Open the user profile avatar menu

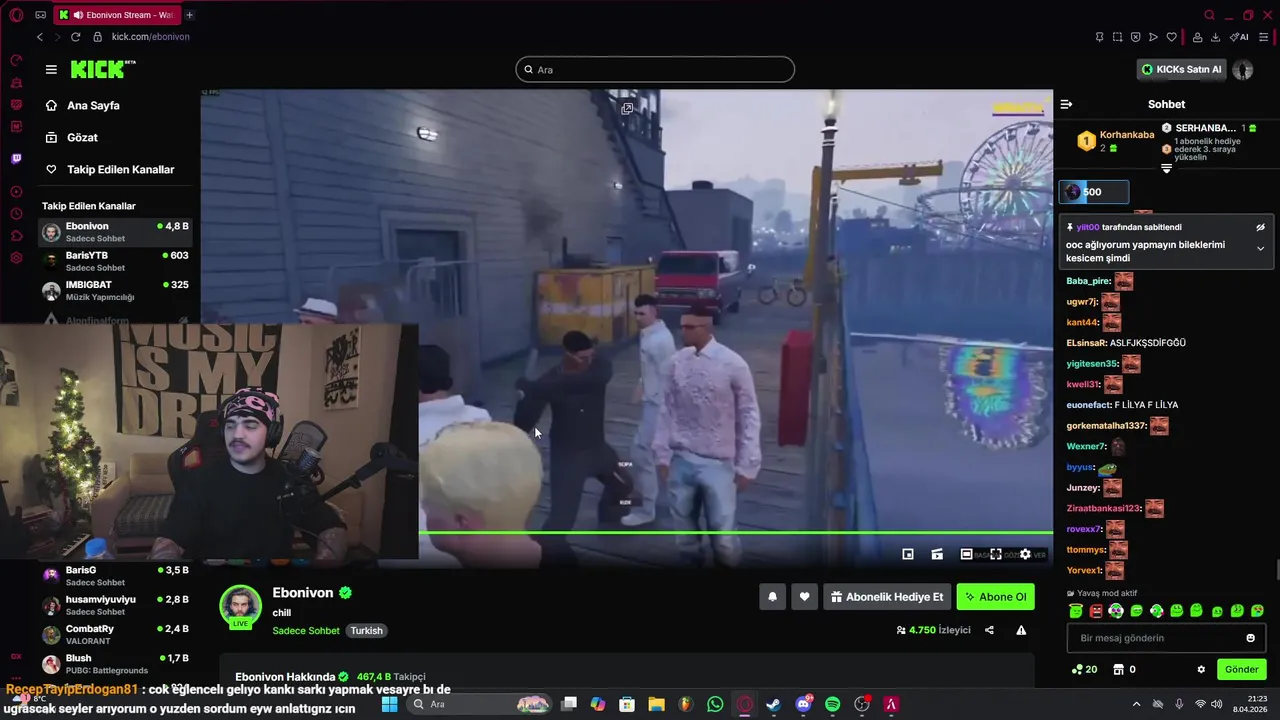[1243, 69]
